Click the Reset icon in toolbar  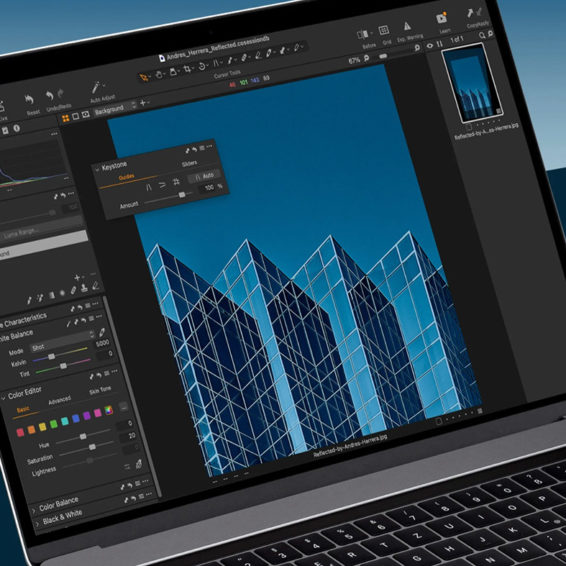(29, 99)
